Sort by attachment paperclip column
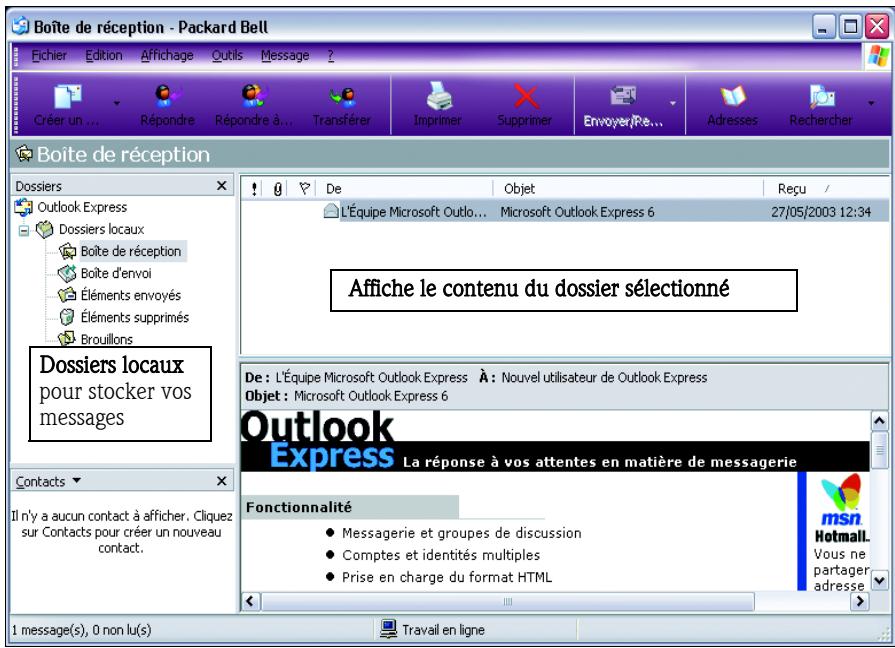 click(x=277, y=188)
